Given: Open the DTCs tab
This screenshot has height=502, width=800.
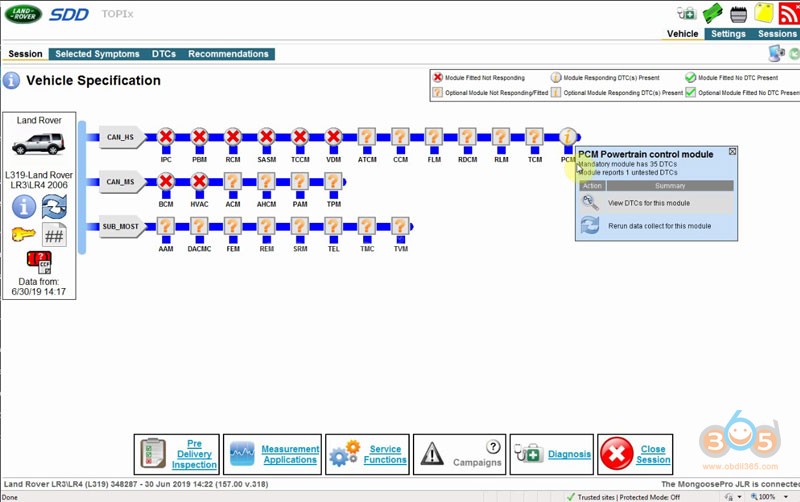Looking at the screenshot, I should [164, 54].
